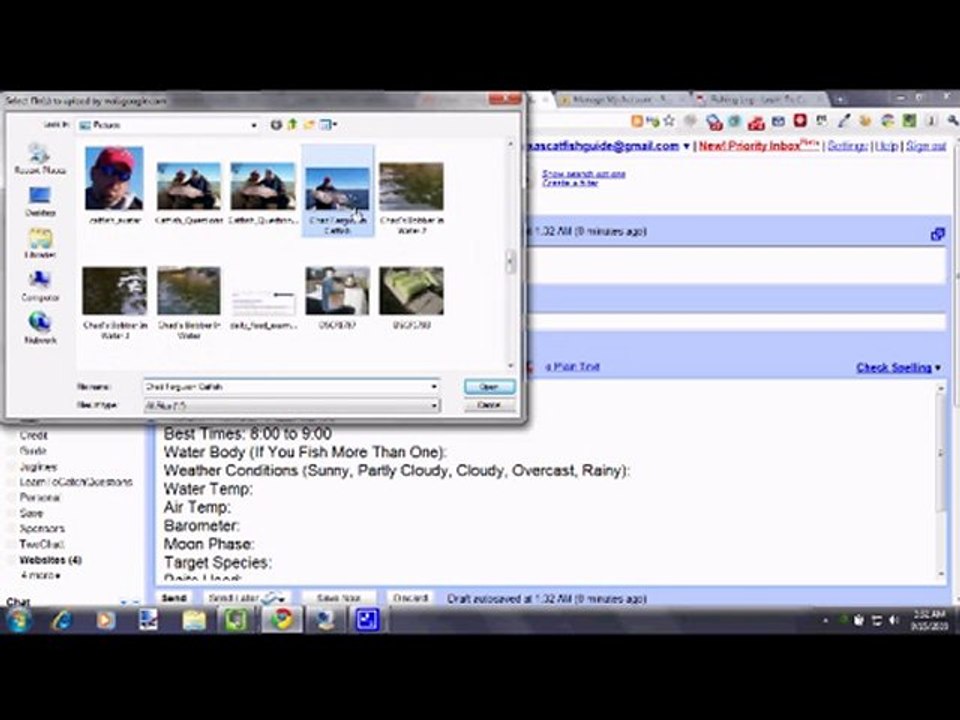
Task: Open the Gmail Settings link
Action: tap(847, 146)
